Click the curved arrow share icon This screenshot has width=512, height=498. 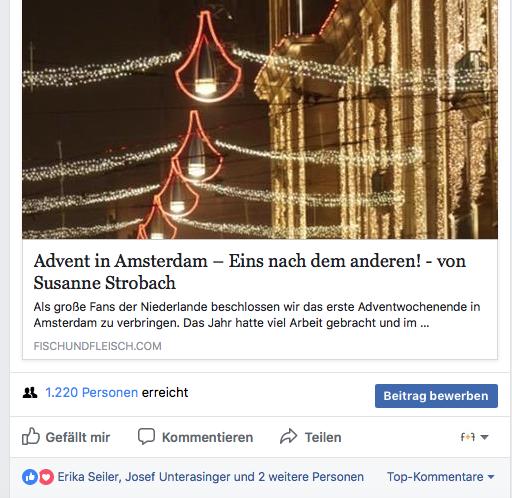(x=288, y=436)
